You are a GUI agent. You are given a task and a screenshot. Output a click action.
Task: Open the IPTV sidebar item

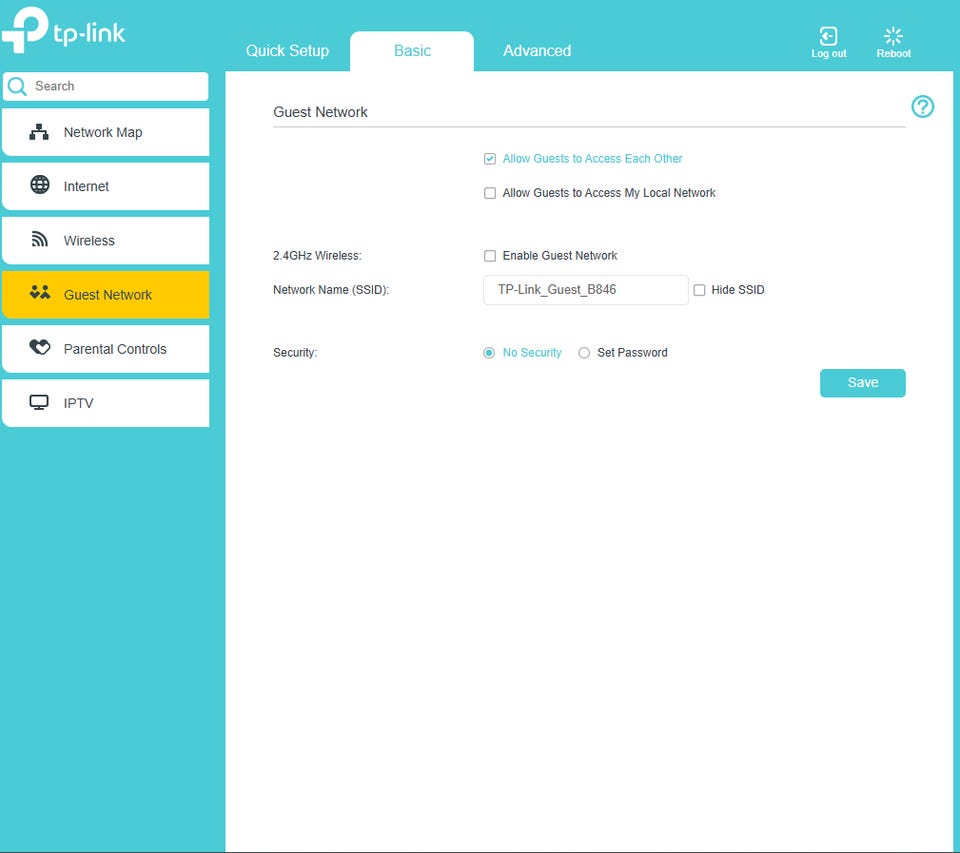click(x=105, y=403)
